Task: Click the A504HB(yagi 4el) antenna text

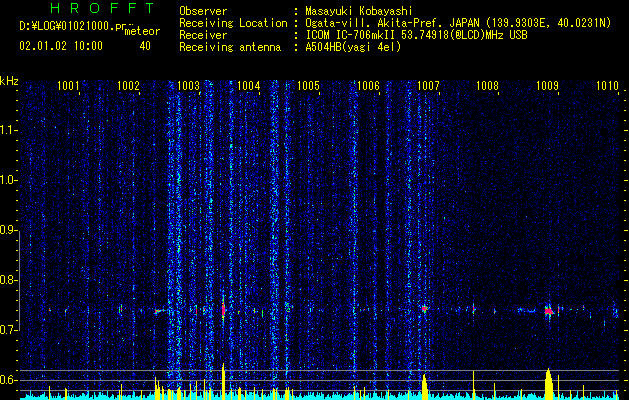Action: (353, 47)
